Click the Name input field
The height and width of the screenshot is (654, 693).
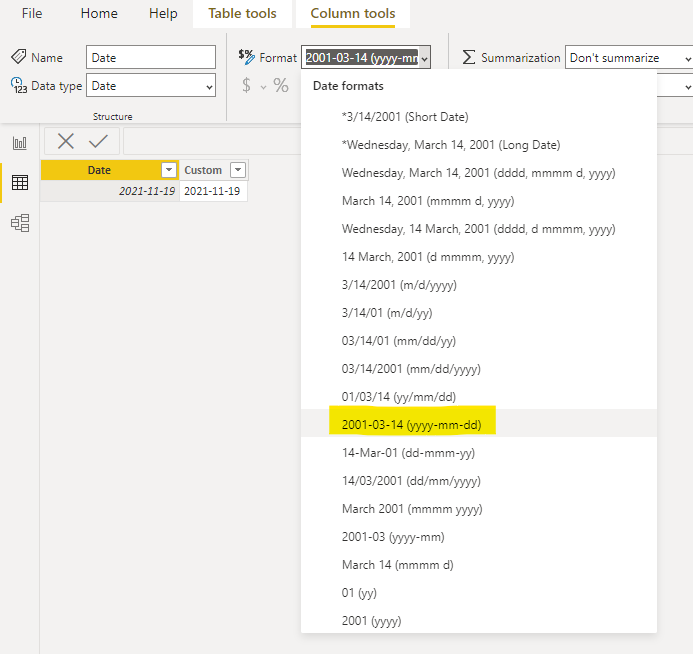(151, 57)
